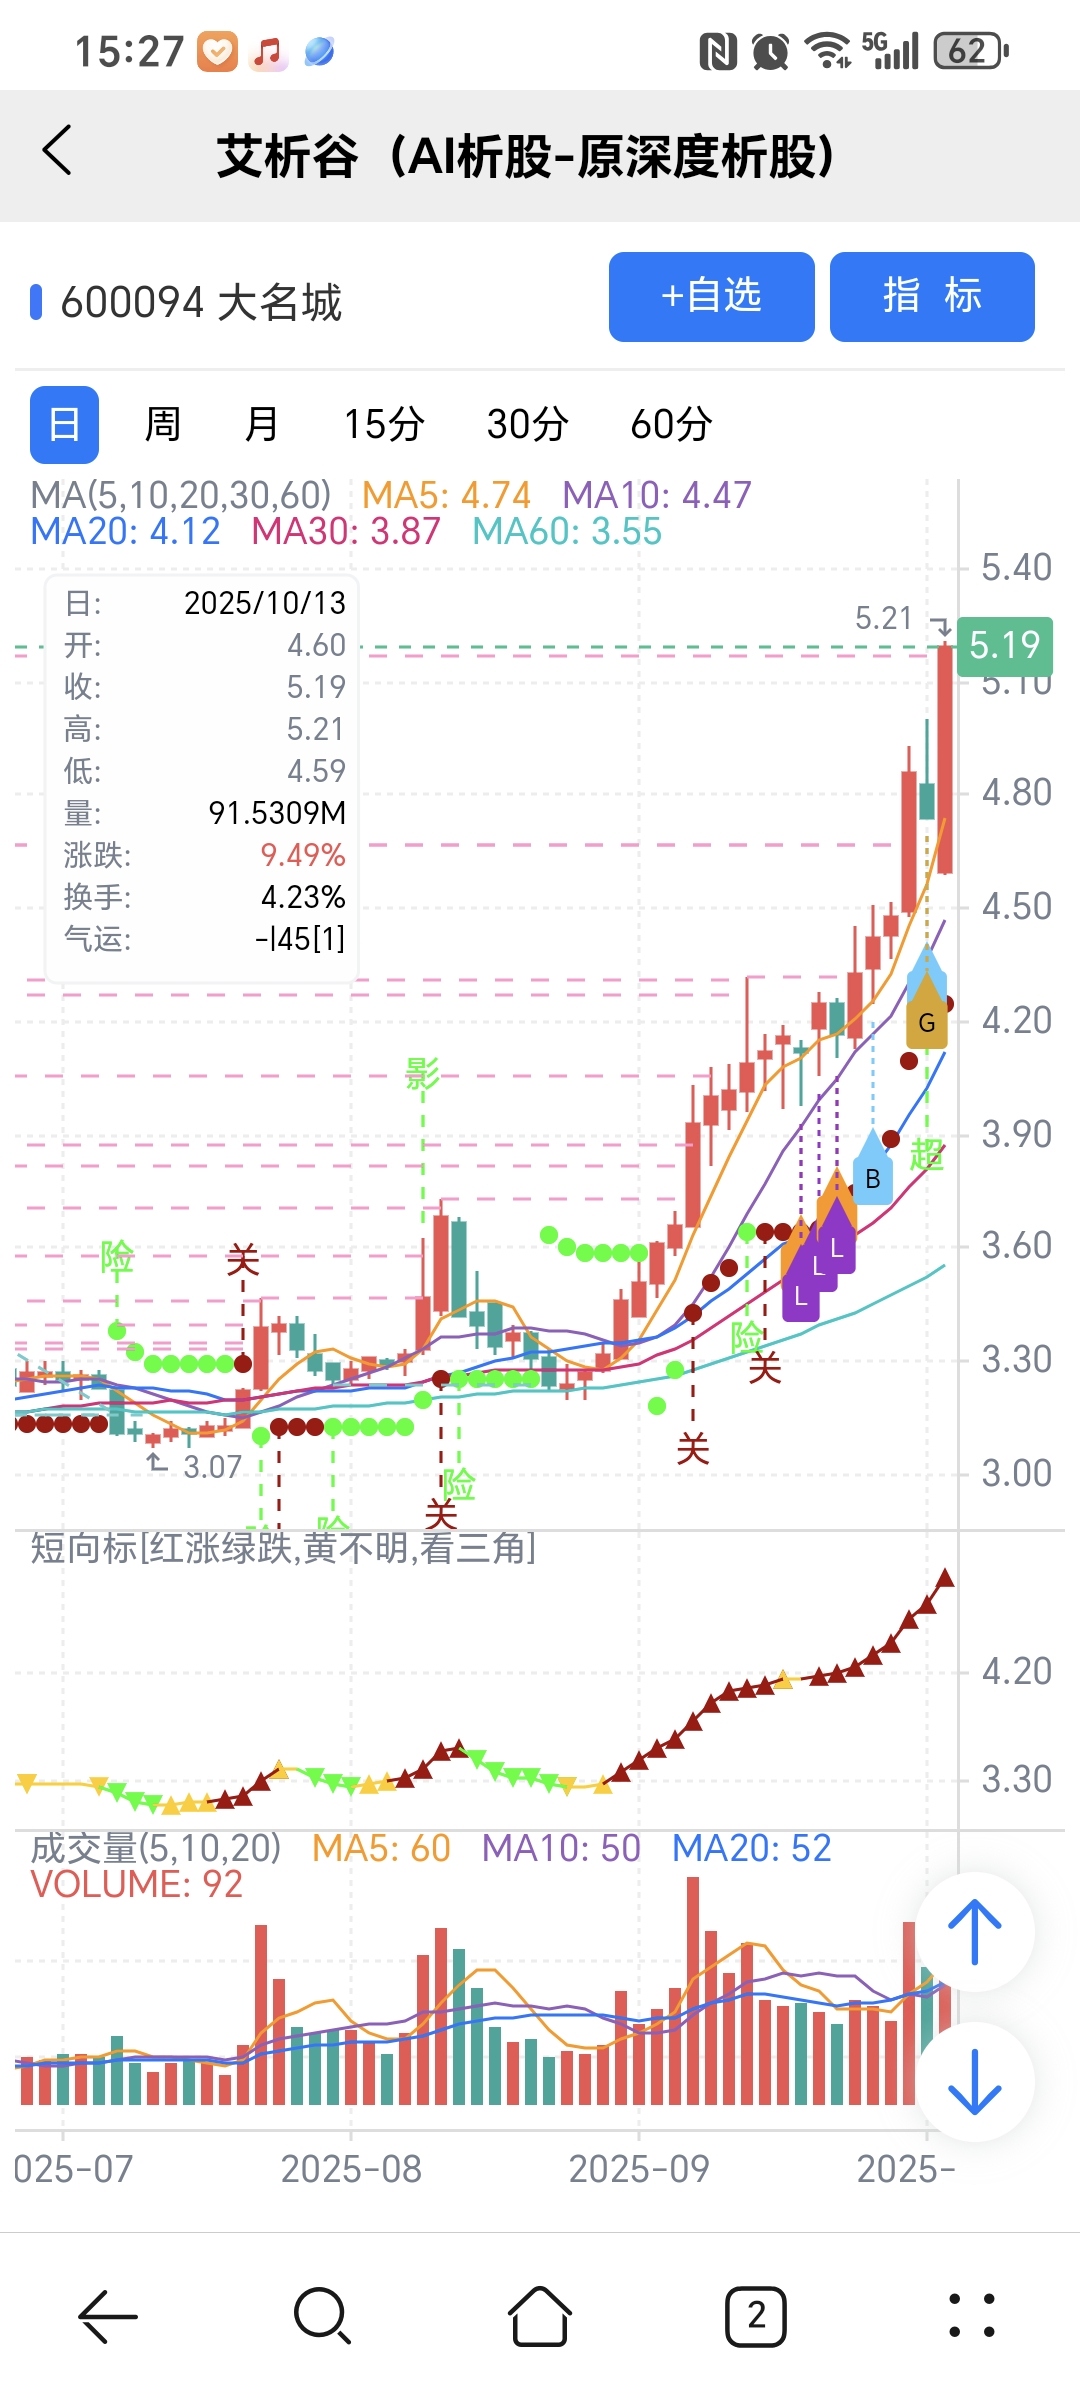1080x2400 pixels.
Task: Tap the Wi-Fi status icon
Action: (x=828, y=51)
